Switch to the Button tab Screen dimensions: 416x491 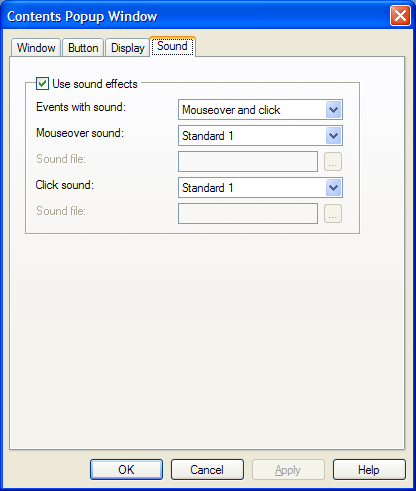pyautogui.click(x=83, y=48)
